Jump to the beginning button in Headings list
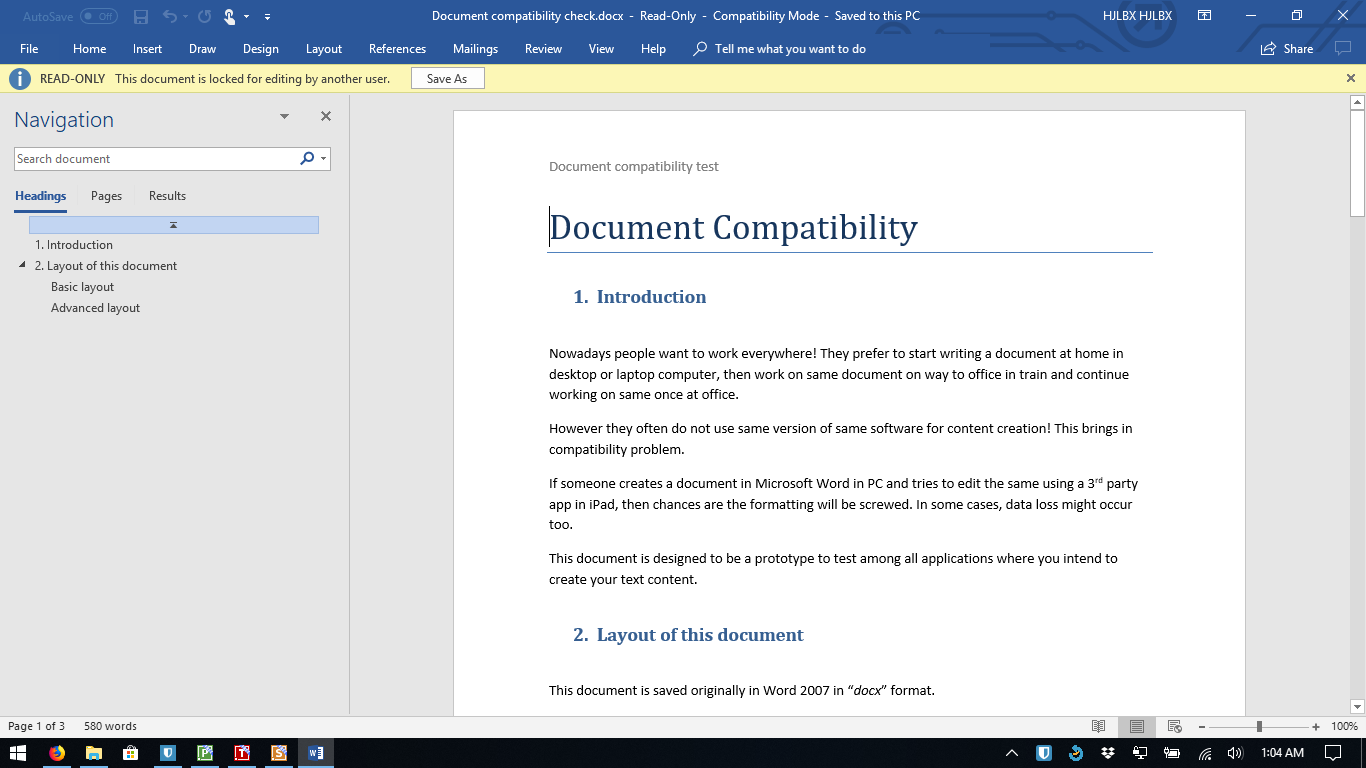The width and height of the screenshot is (1366, 768). pyautogui.click(x=173, y=225)
